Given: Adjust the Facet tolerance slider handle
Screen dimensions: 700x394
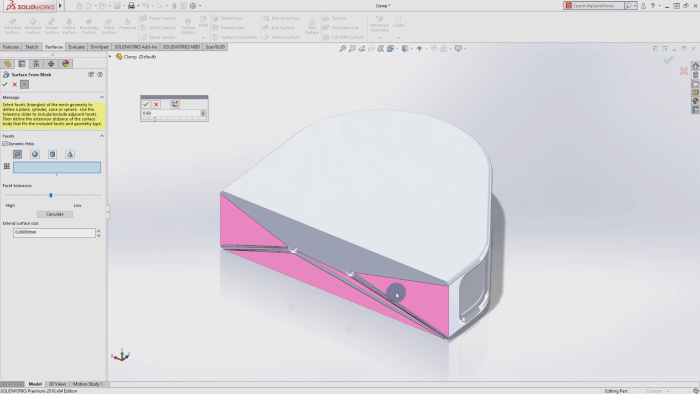Looking at the screenshot, I should pyautogui.click(x=51, y=195).
